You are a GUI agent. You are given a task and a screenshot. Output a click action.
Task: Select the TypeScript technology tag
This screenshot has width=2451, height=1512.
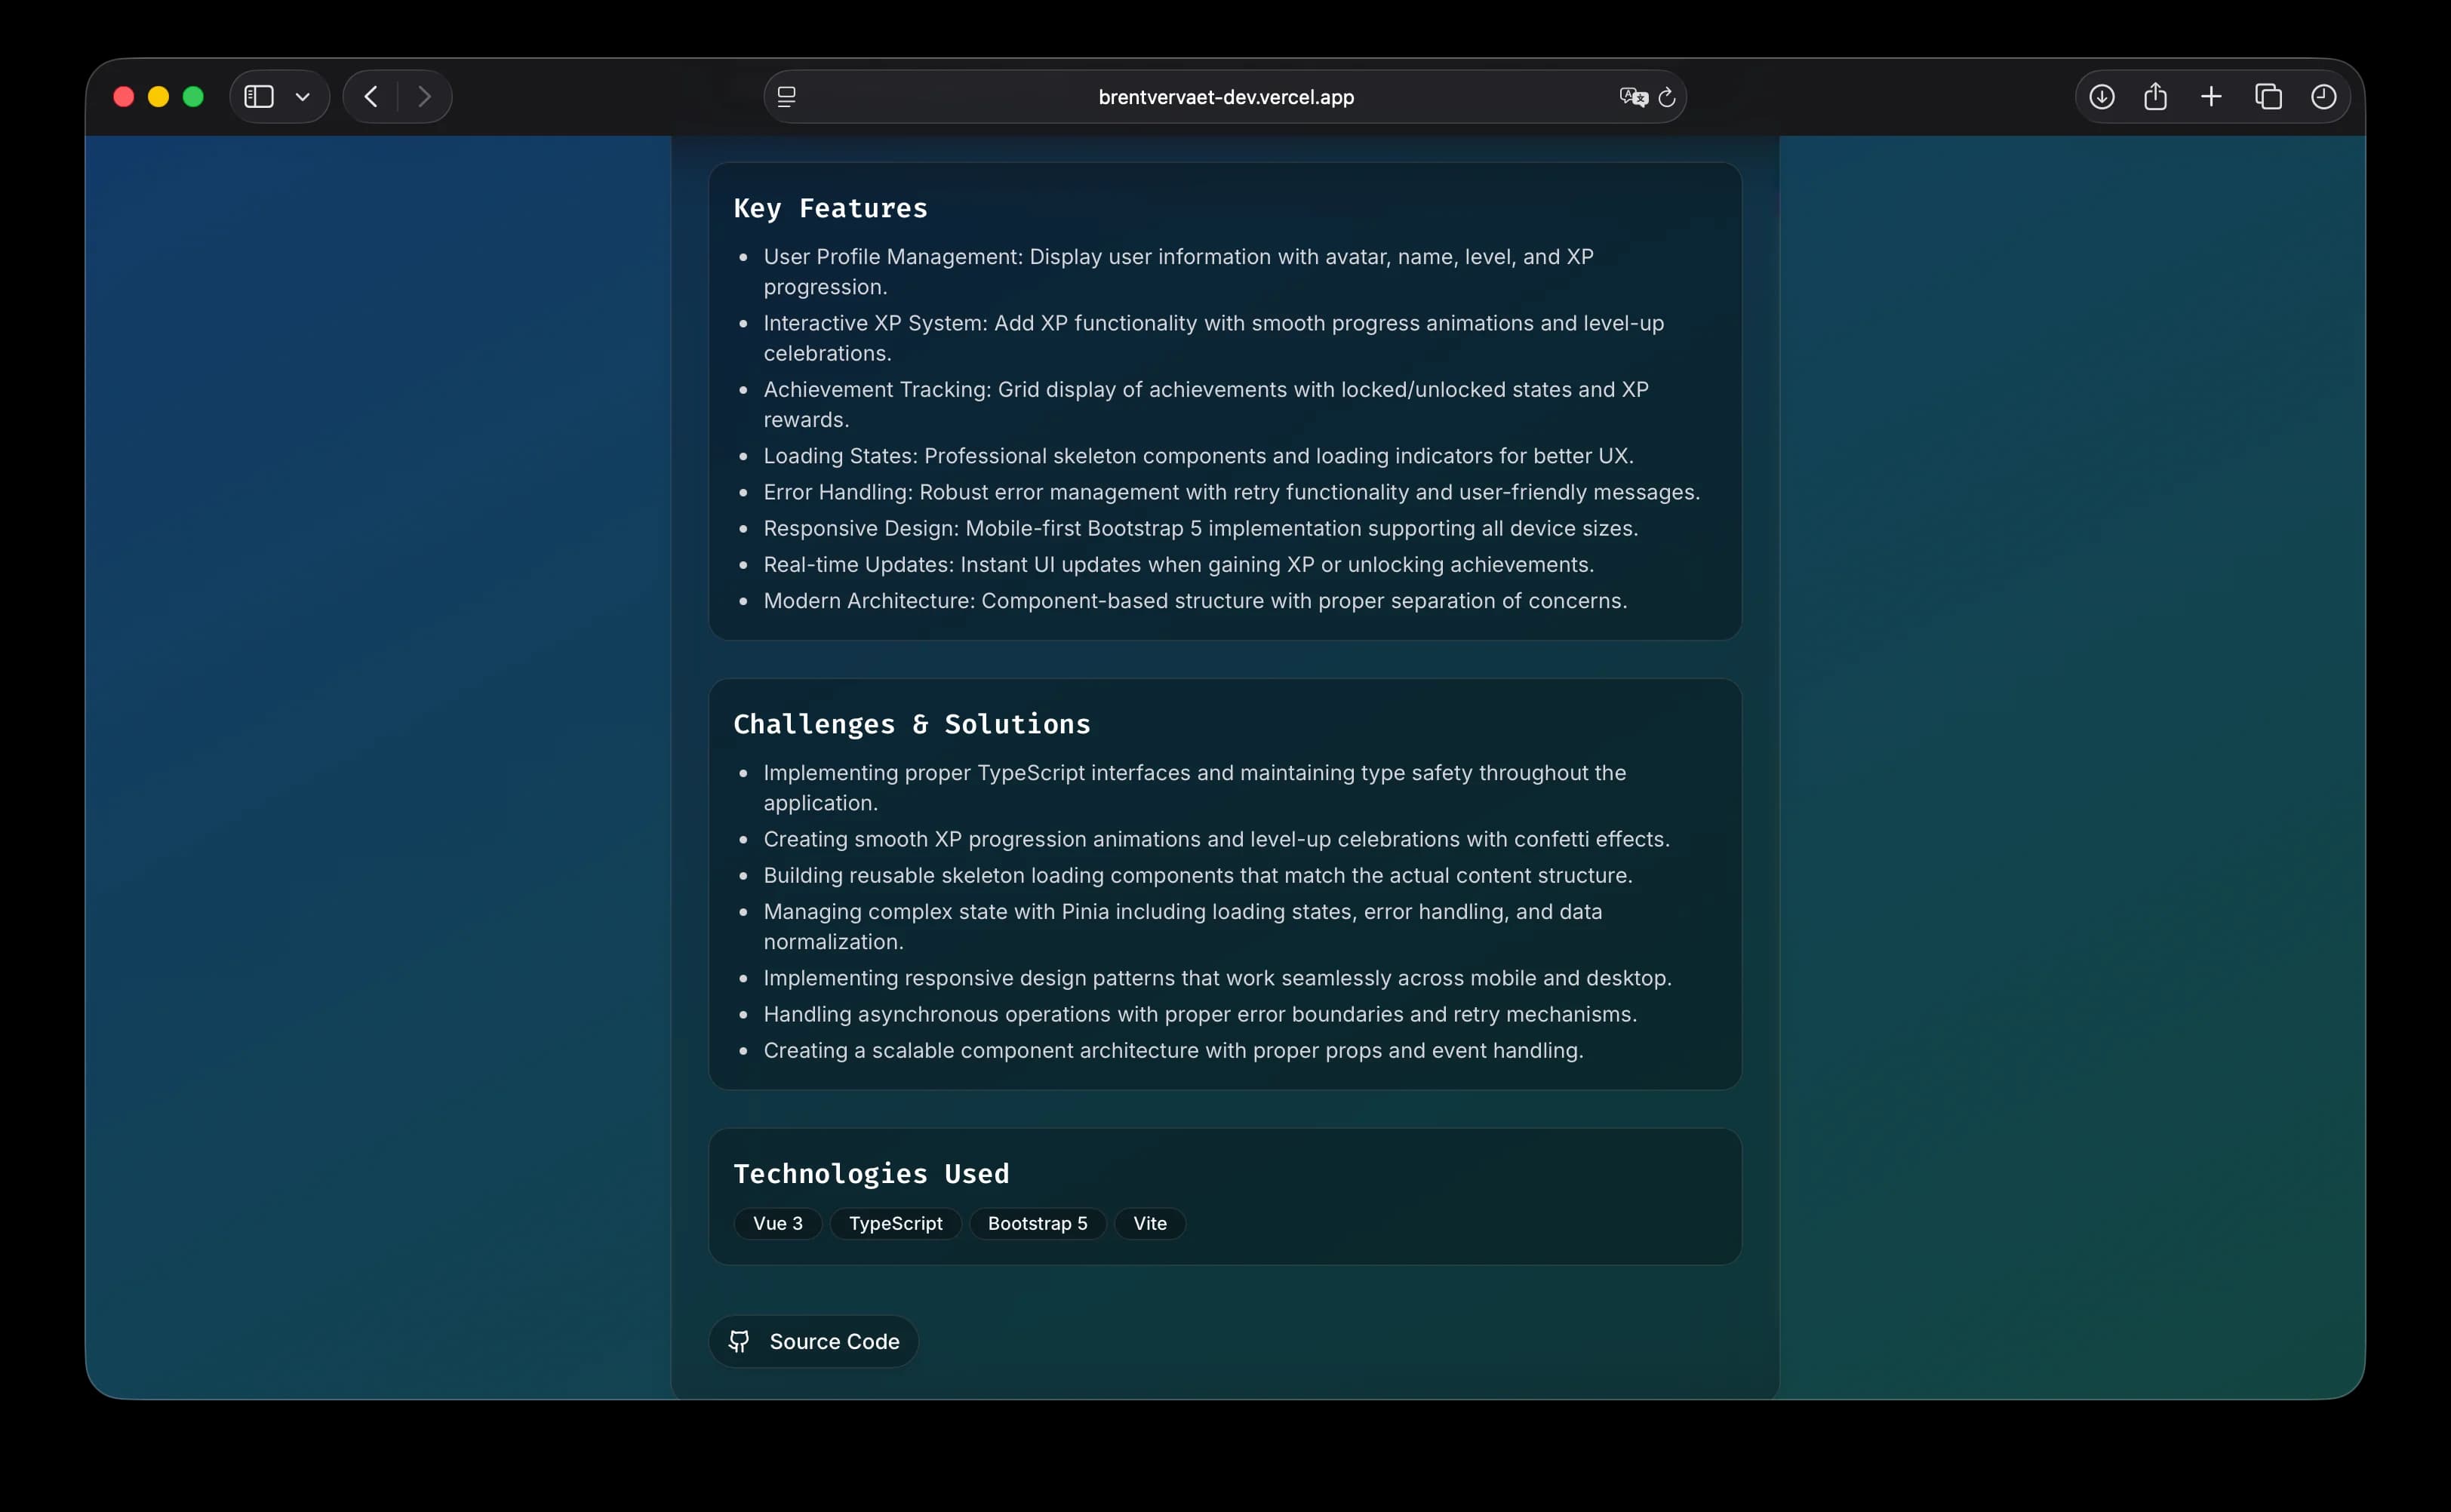(x=895, y=1223)
